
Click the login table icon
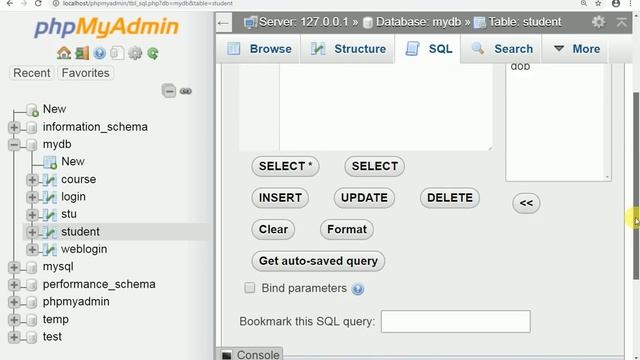point(50,197)
